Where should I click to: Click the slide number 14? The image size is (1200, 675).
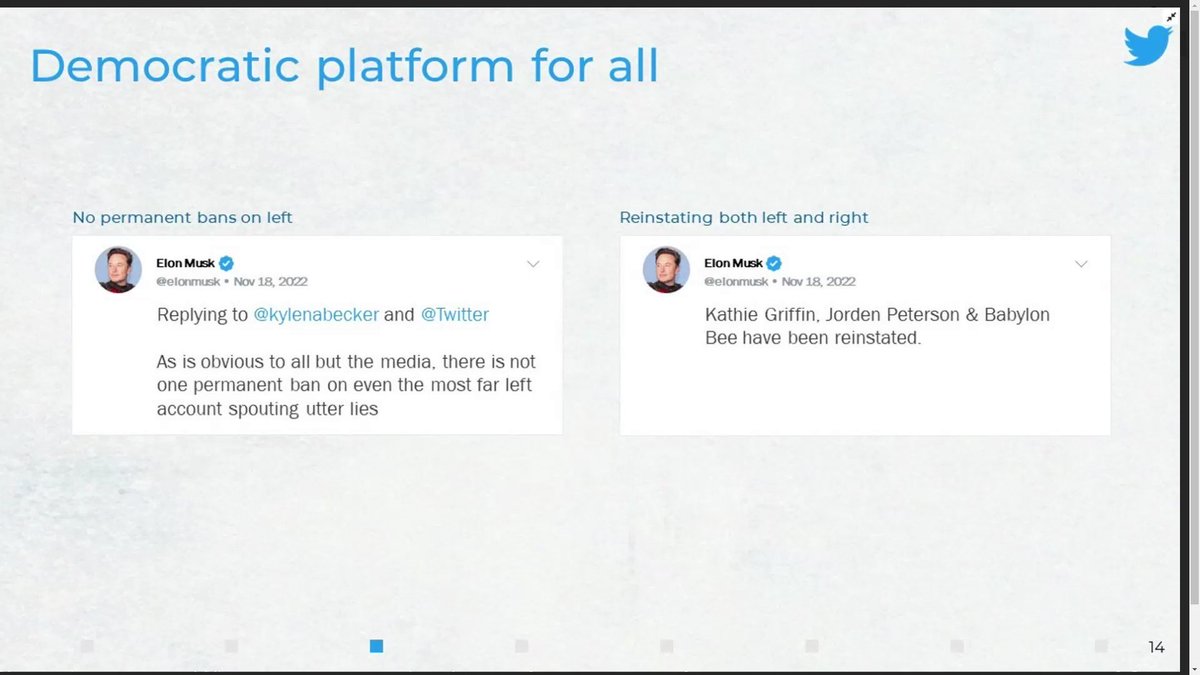pyautogui.click(x=1156, y=647)
